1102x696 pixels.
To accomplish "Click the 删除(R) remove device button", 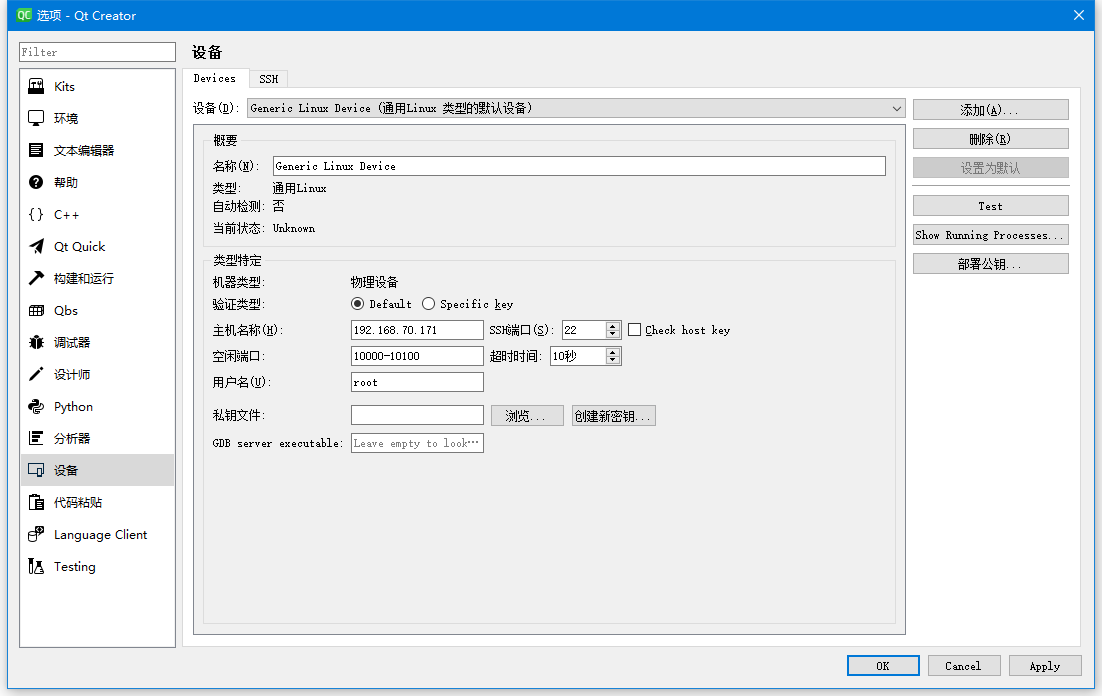I will 990,138.
